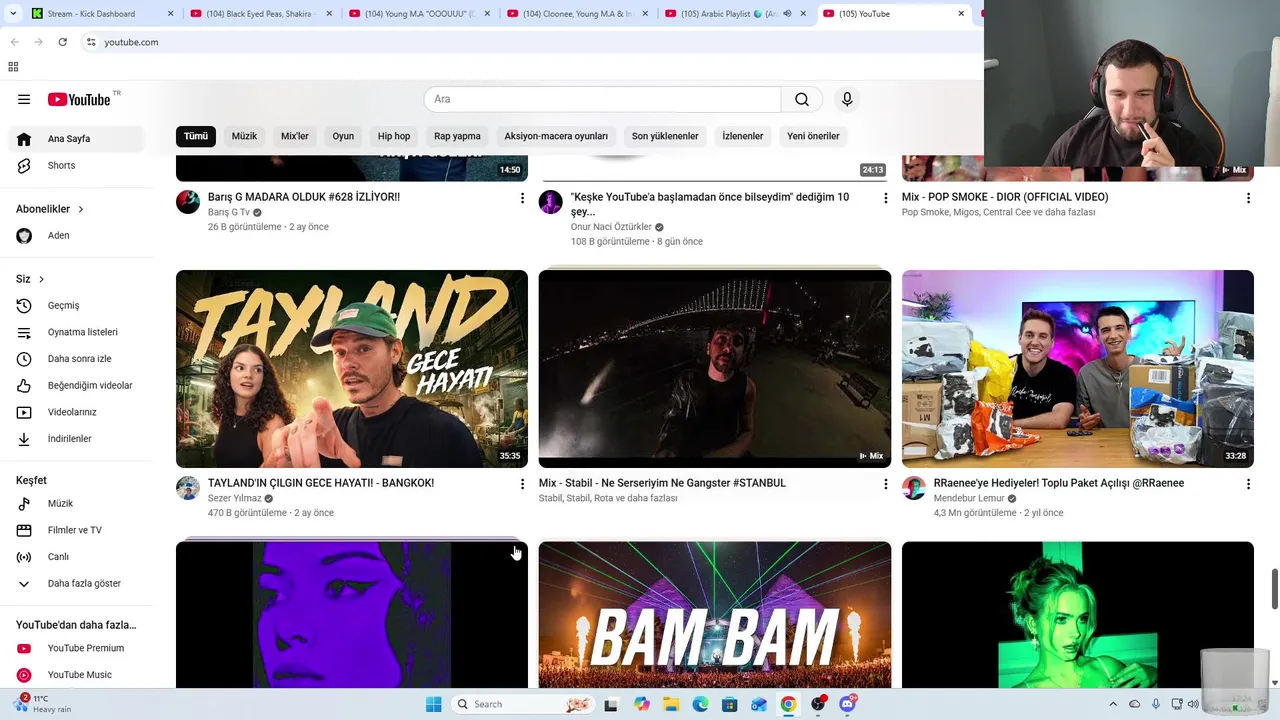Open options for POP SMOKE DIOR mix

coord(1248,198)
